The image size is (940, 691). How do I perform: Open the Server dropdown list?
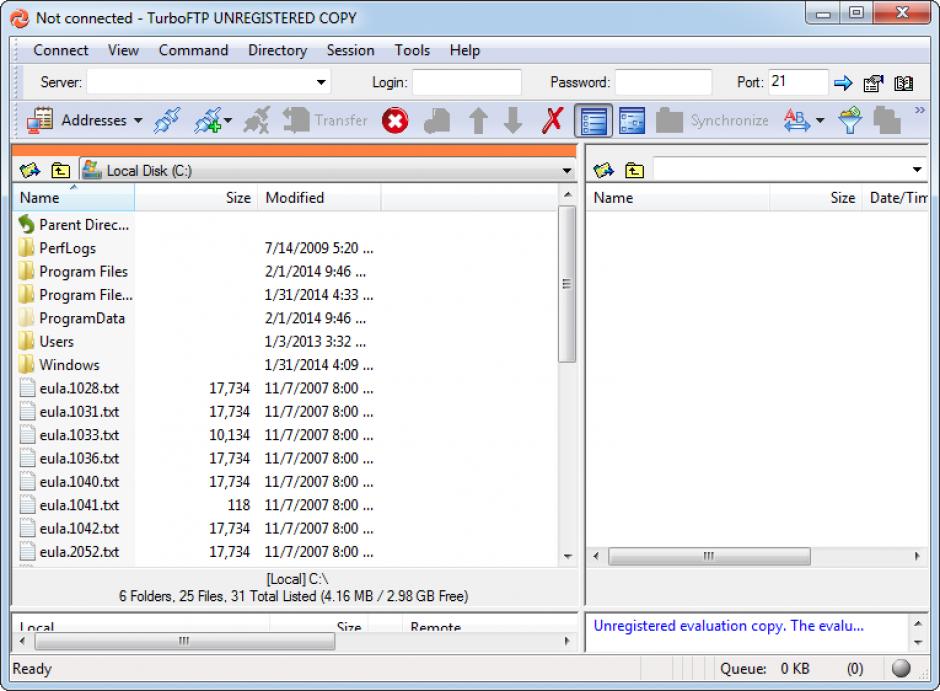321,82
